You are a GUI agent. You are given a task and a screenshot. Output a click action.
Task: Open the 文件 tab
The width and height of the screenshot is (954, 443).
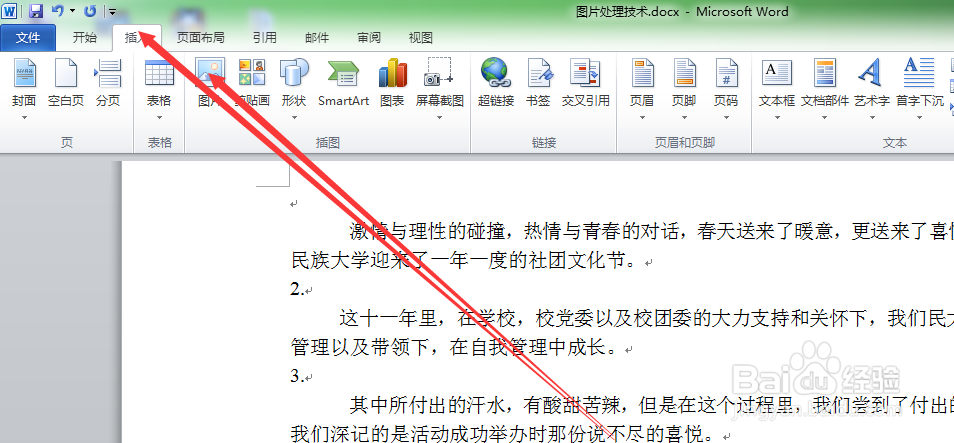(28, 38)
